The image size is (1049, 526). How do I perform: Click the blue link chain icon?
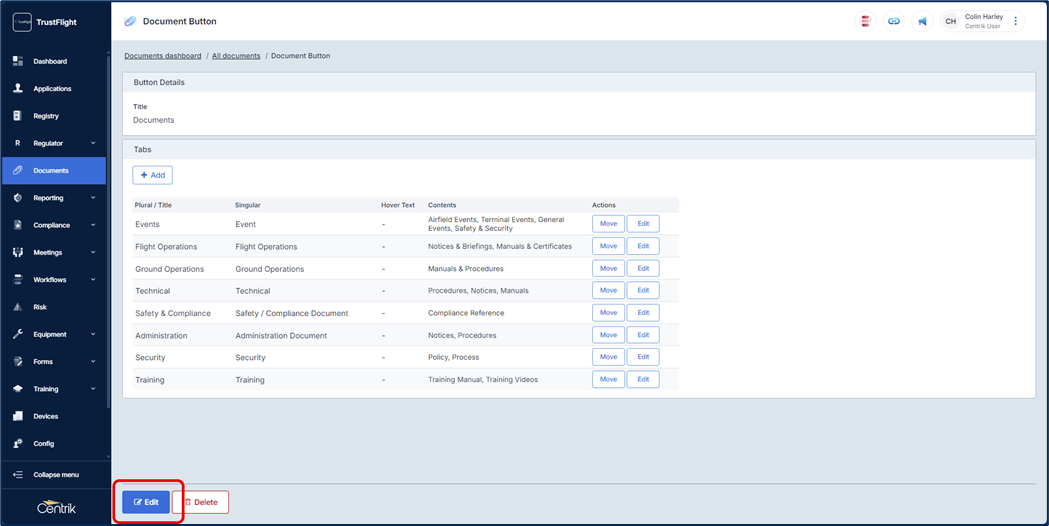(x=894, y=21)
